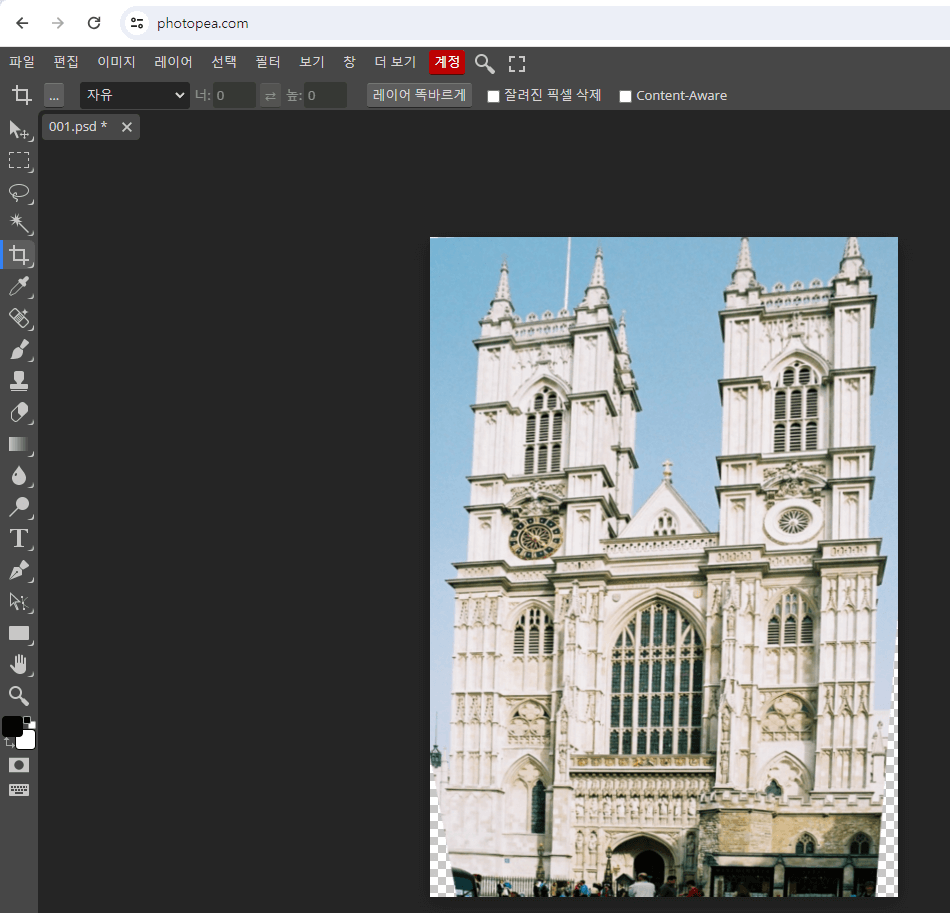
Task: Select the Move tool
Action: click(x=19, y=130)
